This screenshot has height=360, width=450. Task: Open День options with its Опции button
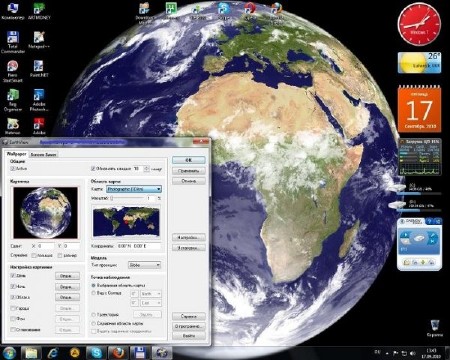(x=67, y=276)
